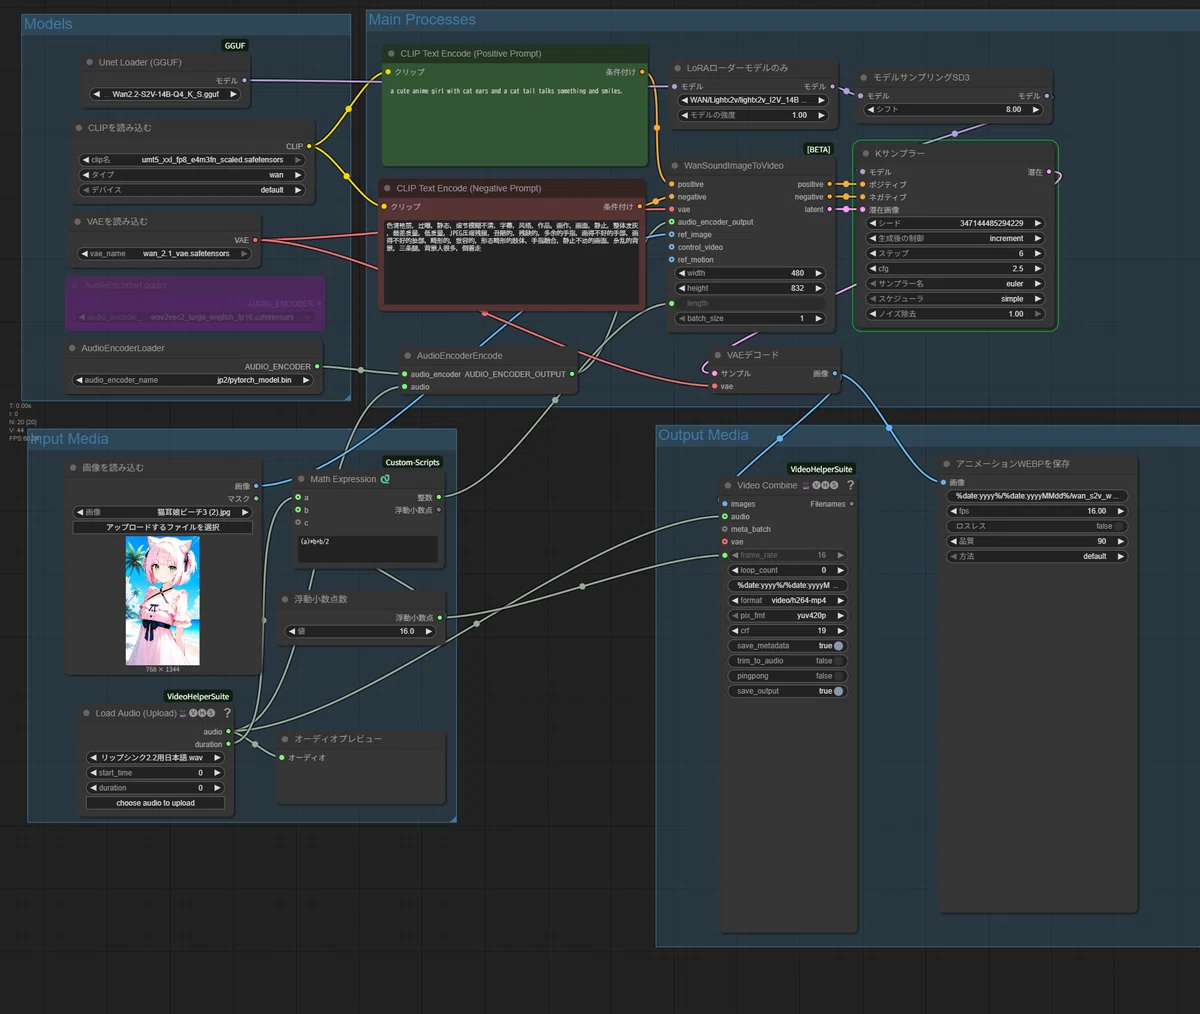Click the Load Audio help question mark

[227, 713]
